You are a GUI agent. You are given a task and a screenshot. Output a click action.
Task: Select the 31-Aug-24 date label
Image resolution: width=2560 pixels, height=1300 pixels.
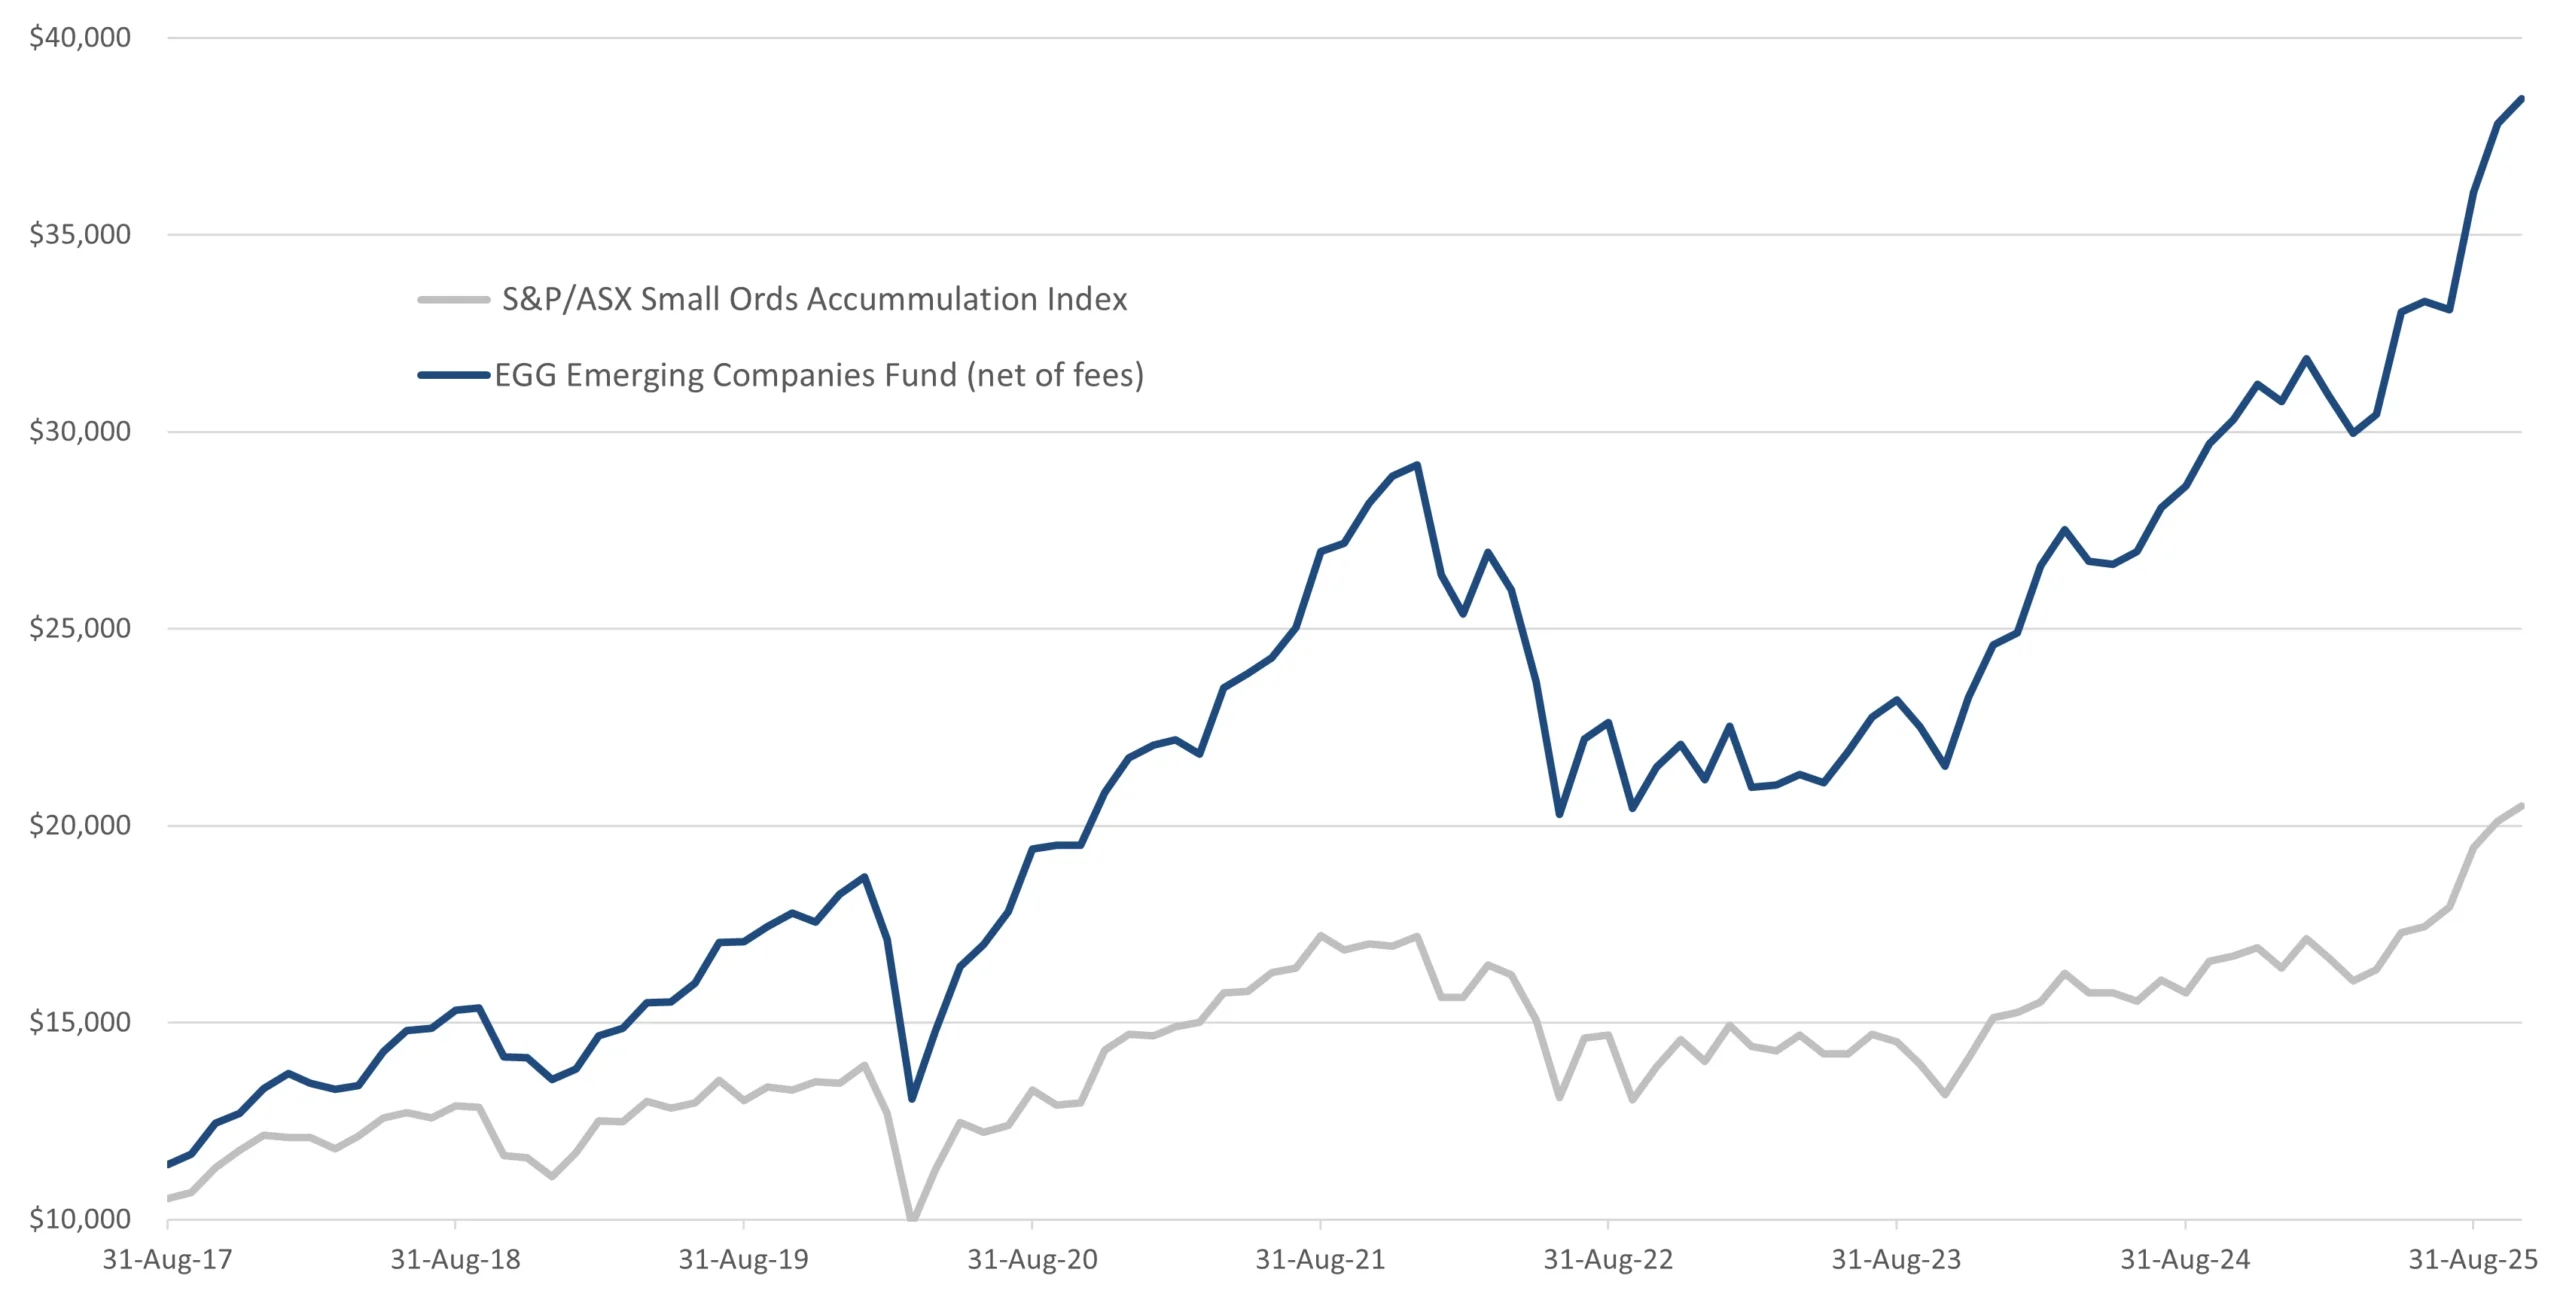tap(2185, 1260)
